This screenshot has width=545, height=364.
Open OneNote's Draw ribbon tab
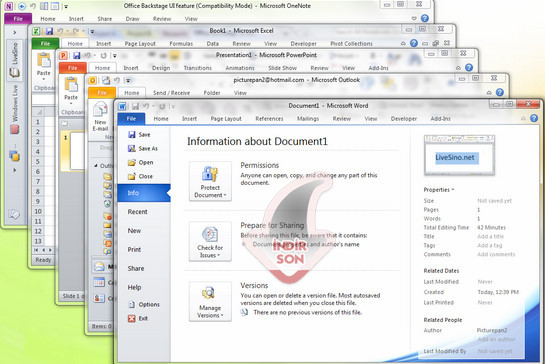[132, 19]
